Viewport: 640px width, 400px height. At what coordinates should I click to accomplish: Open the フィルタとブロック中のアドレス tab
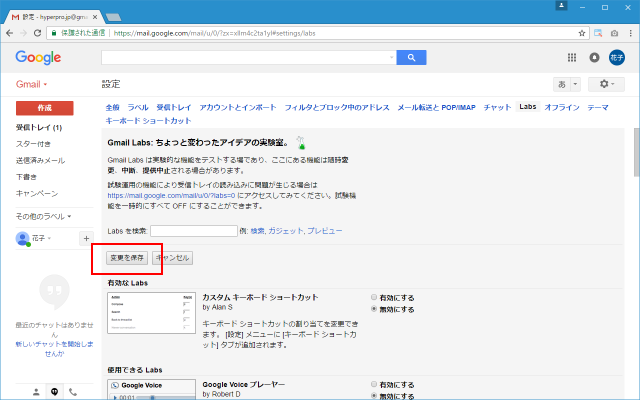point(337,107)
